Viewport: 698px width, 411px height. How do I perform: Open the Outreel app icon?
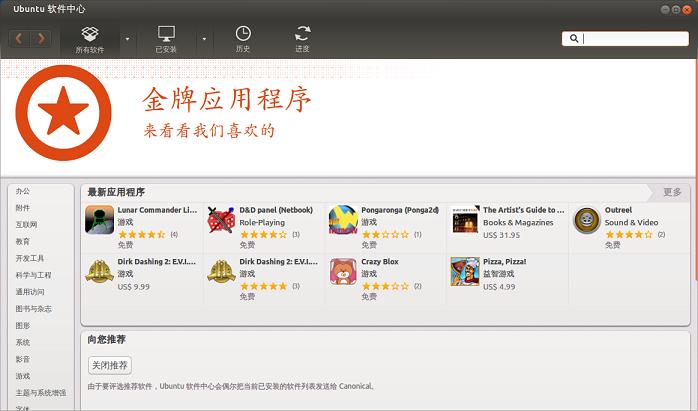click(x=587, y=220)
